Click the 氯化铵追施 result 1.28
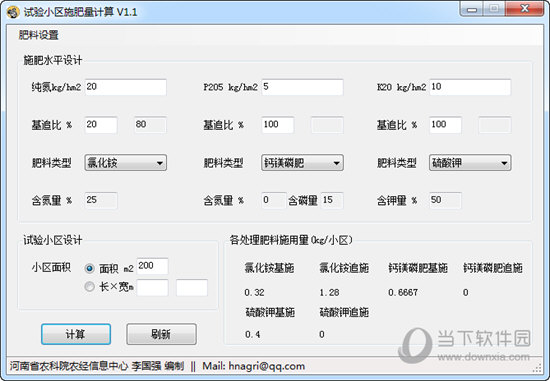The image size is (550, 381). click(x=329, y=292)
